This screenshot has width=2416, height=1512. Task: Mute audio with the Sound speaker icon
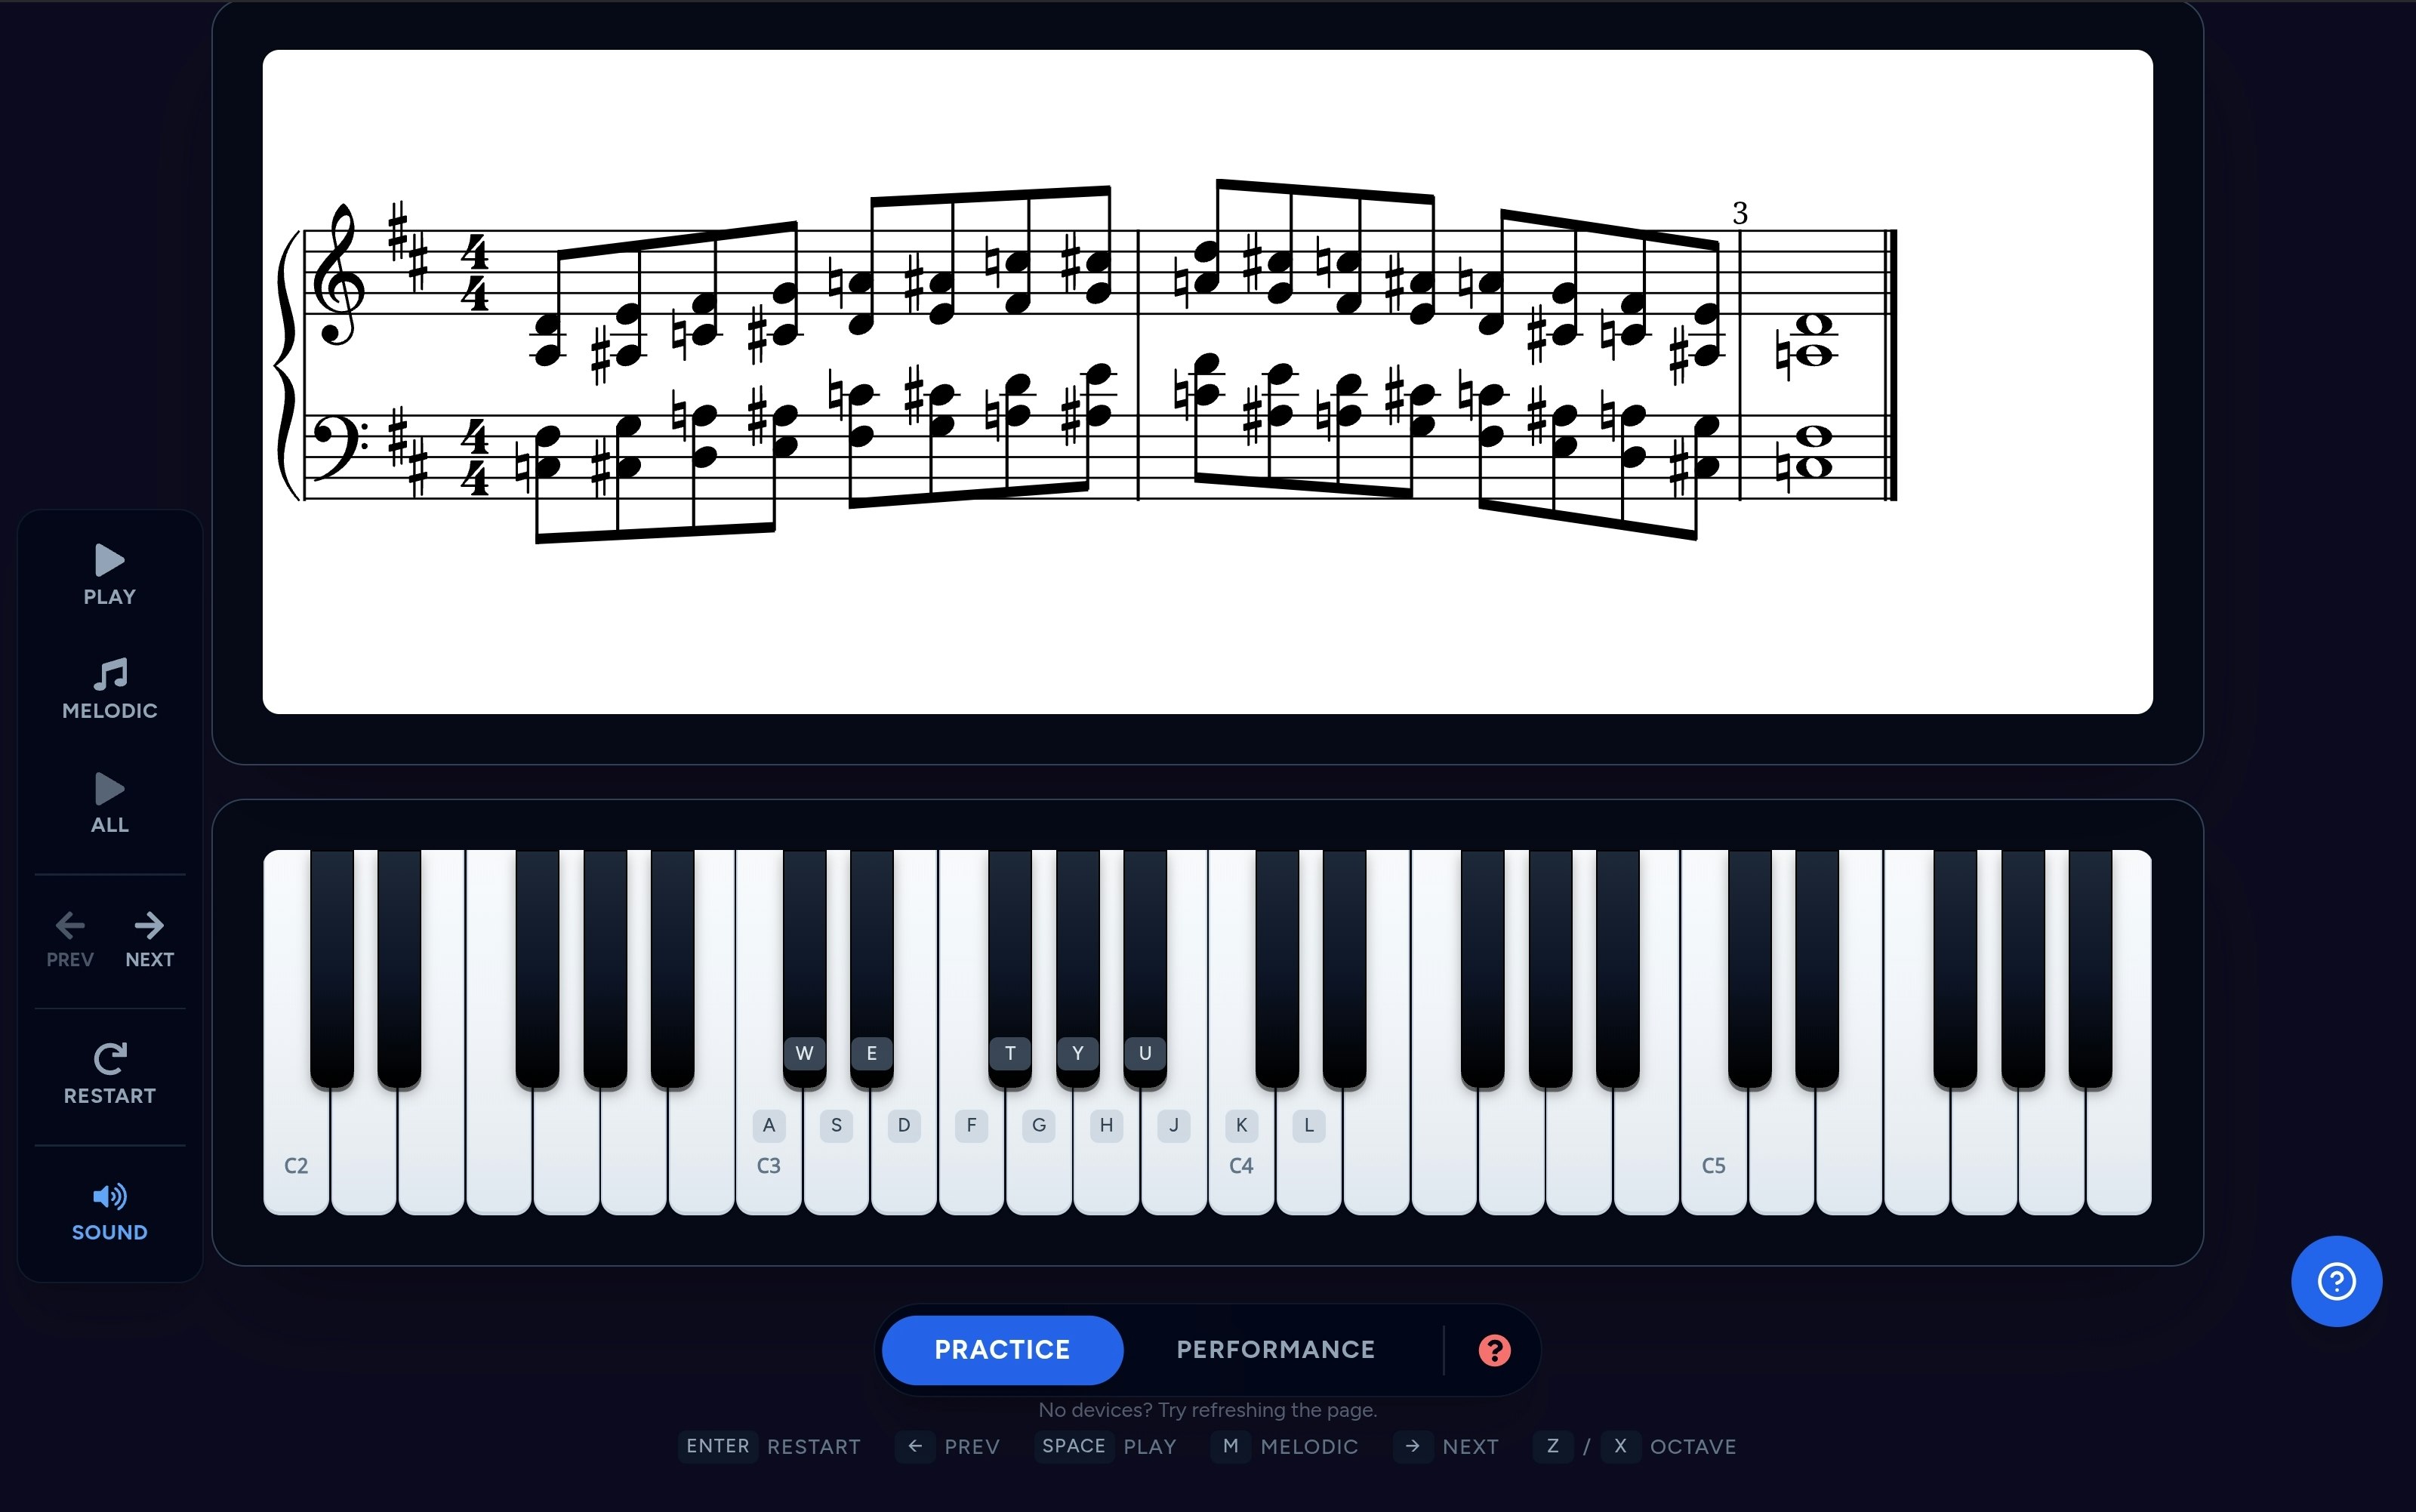[110, 1196]
